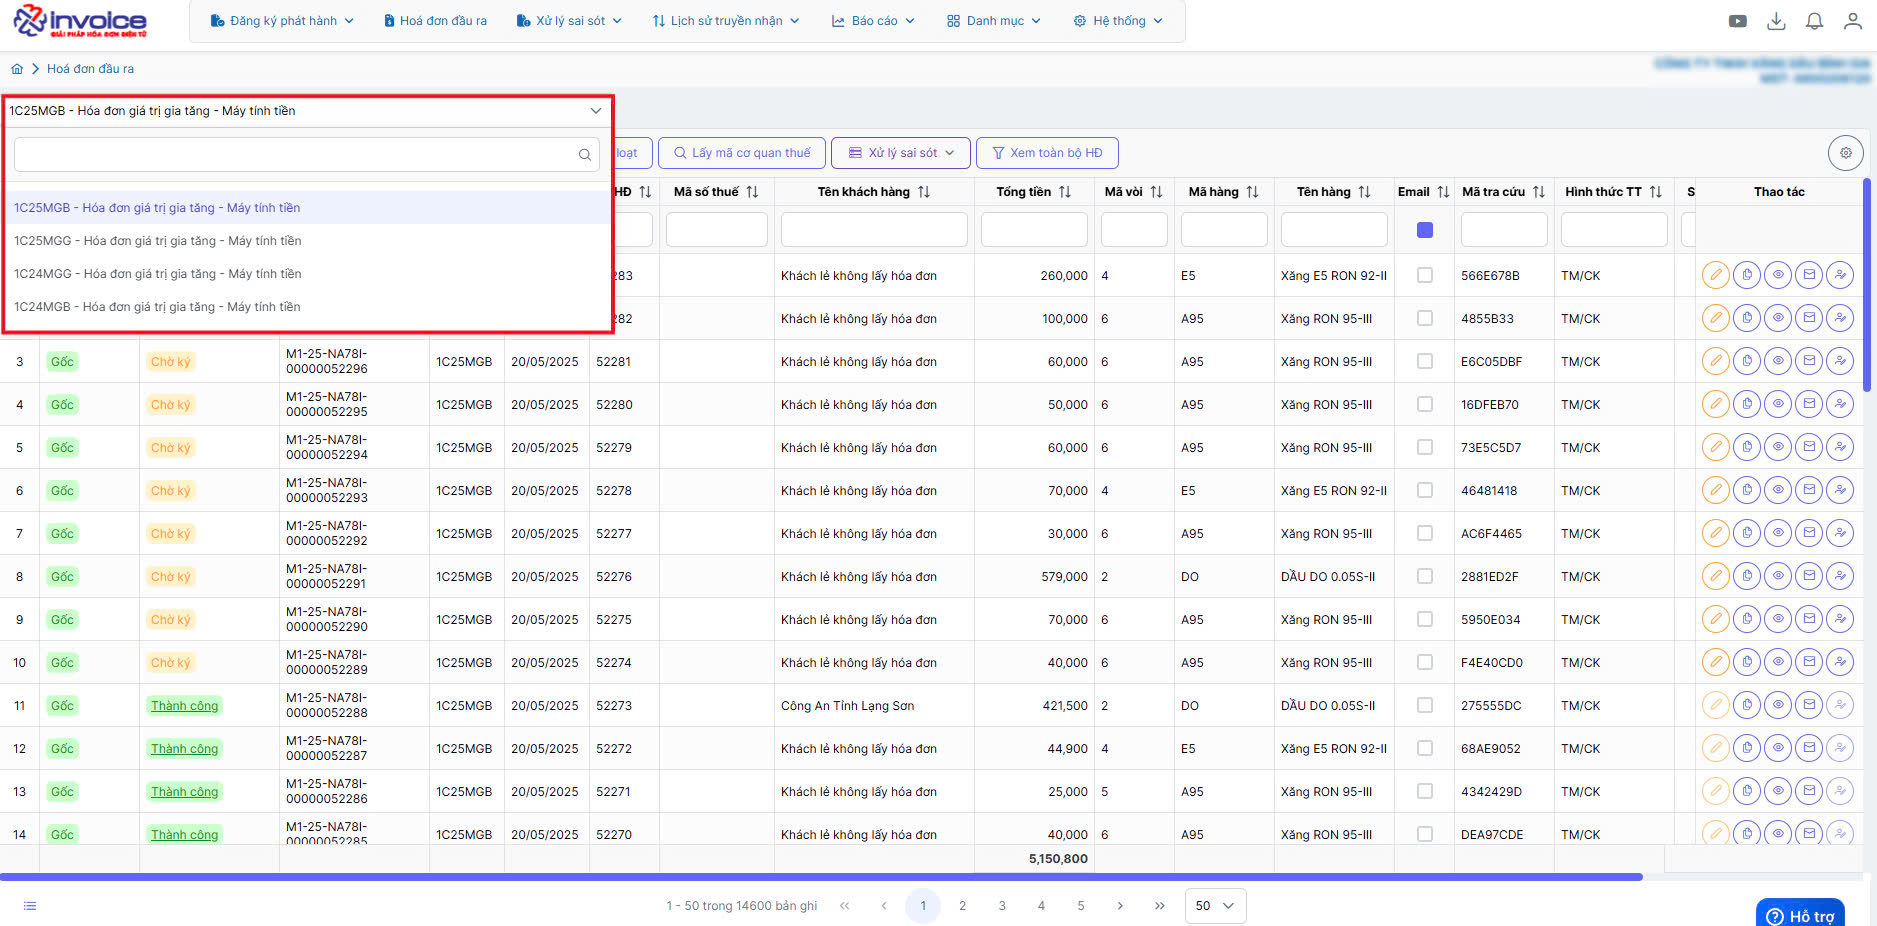Open Xử lý sai sót toolbar dropdown
This screenshot has width=1877, height=926.
pyautogui.click(x=900, y=153)
